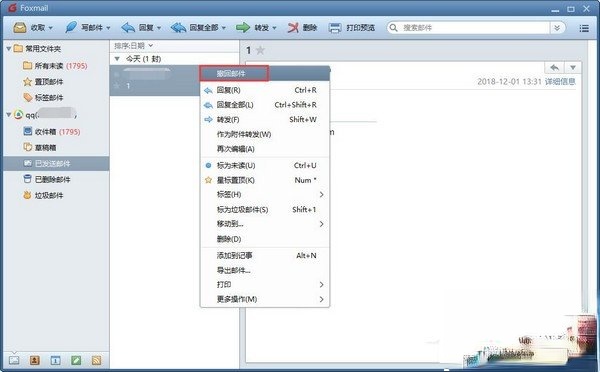Image resolution: width=600 pixels, height=372 pixels.
Task: Expand the 回复全部 toolbar dropdown arrow
Action: (223, 28)
